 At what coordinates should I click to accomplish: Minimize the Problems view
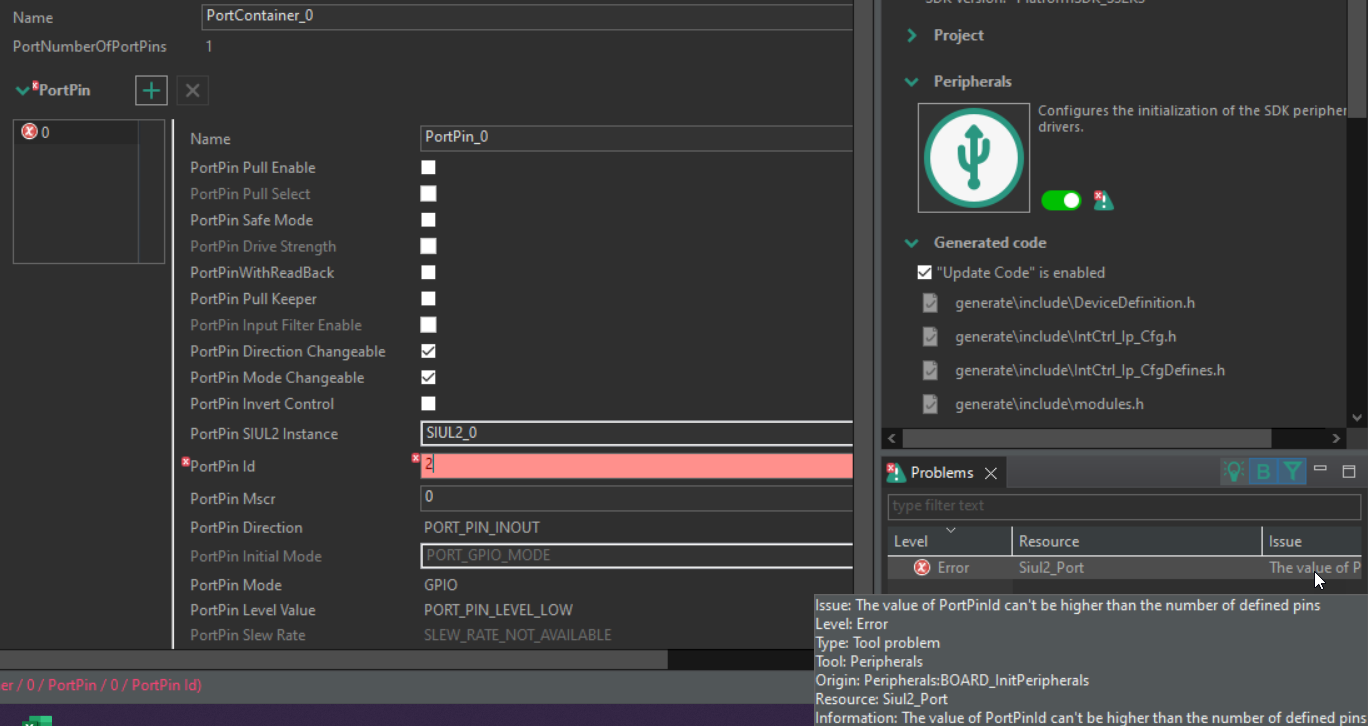(1320, 469)
